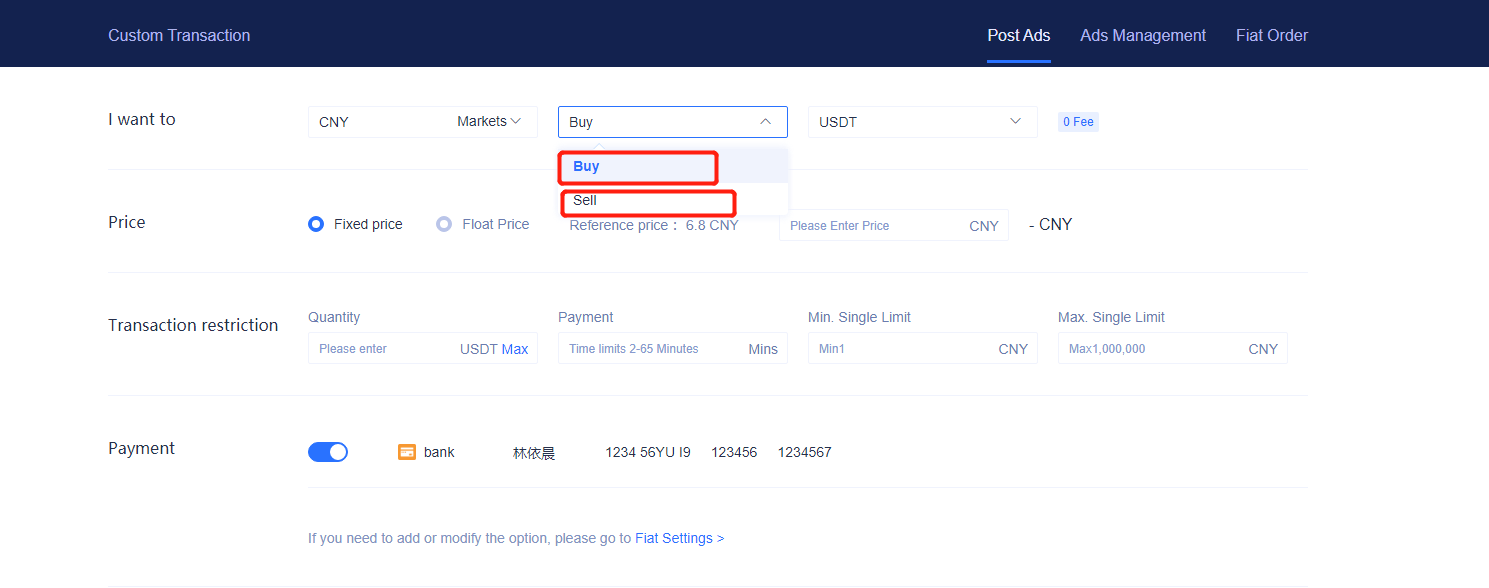This screenshot has height=588, width=1489.
Task: Click the Payment section label
Action: [x=142, y=448]
